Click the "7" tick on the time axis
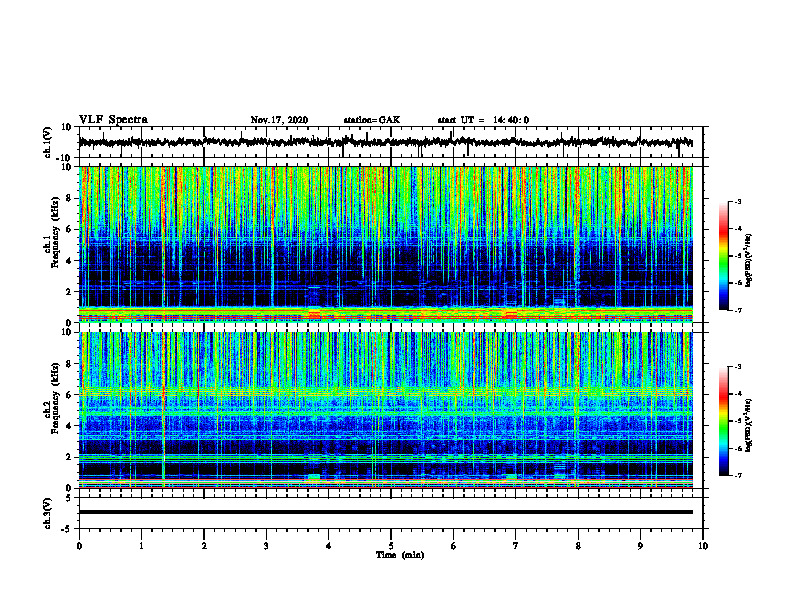This screenshot has width=792, height=612. click(516, 546)
